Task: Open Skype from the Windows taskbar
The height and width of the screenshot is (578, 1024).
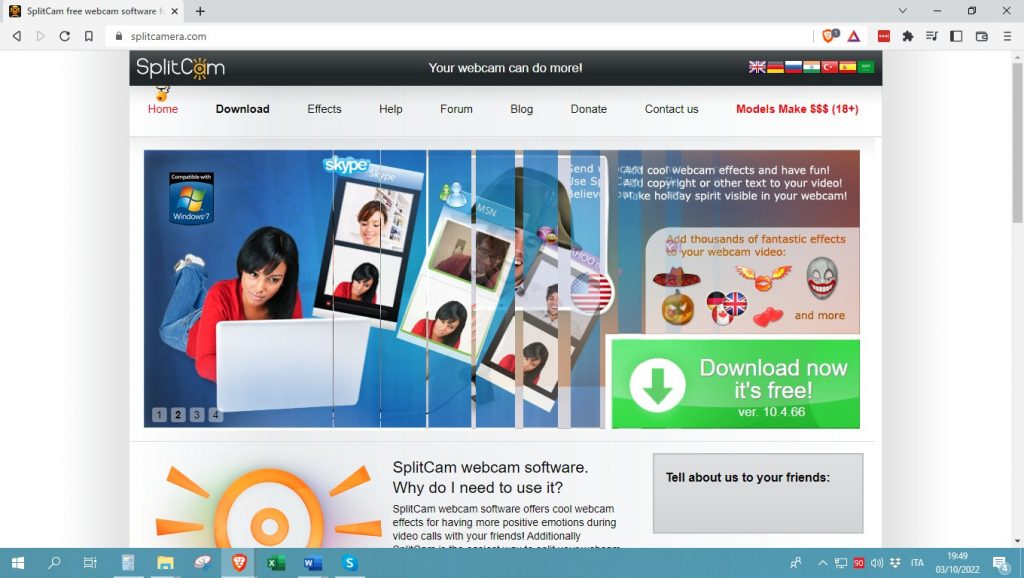Action: tap(350, 563)
